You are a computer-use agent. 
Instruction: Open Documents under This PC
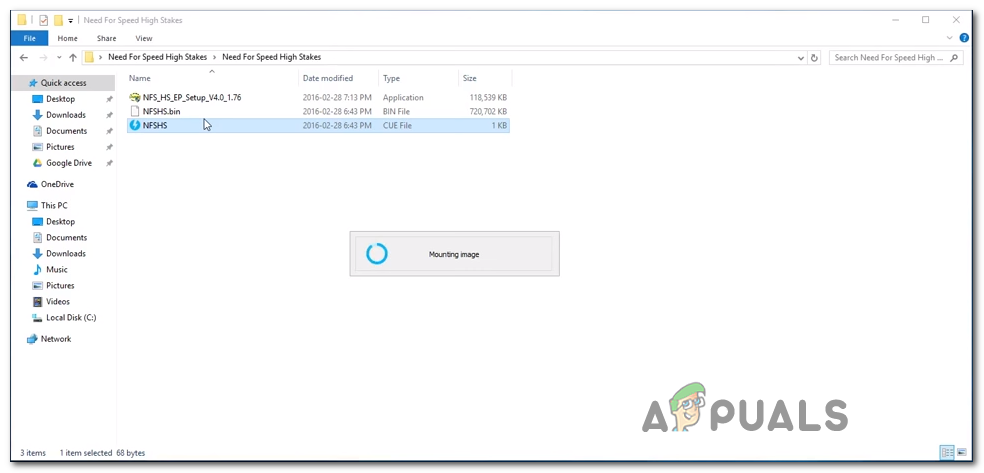point(67,238)
